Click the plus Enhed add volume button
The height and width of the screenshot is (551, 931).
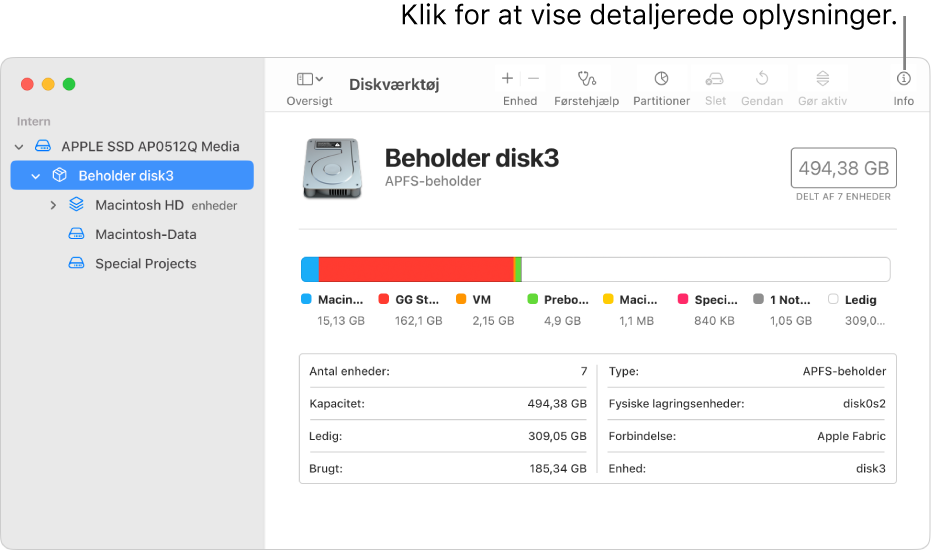(507, 78)
